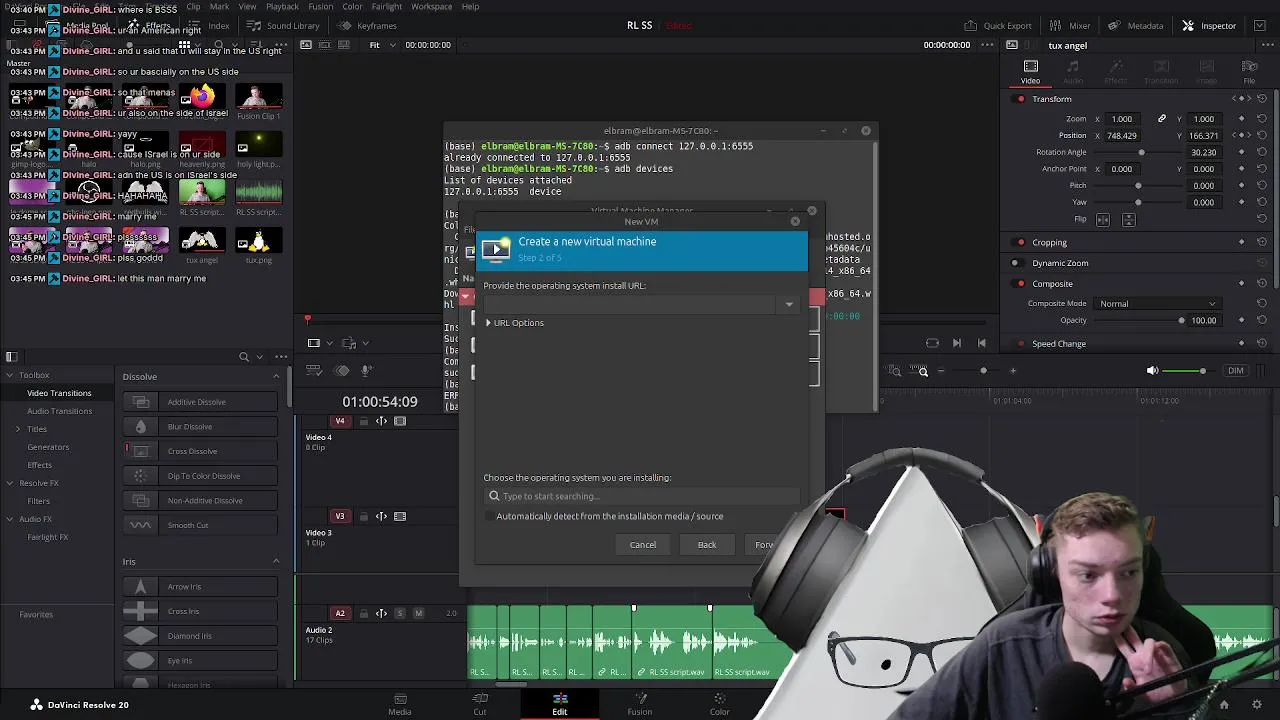Open the install URL dropdown arrow in New VM
This screenshot has width=1280, height=720.
click(789, 304)
